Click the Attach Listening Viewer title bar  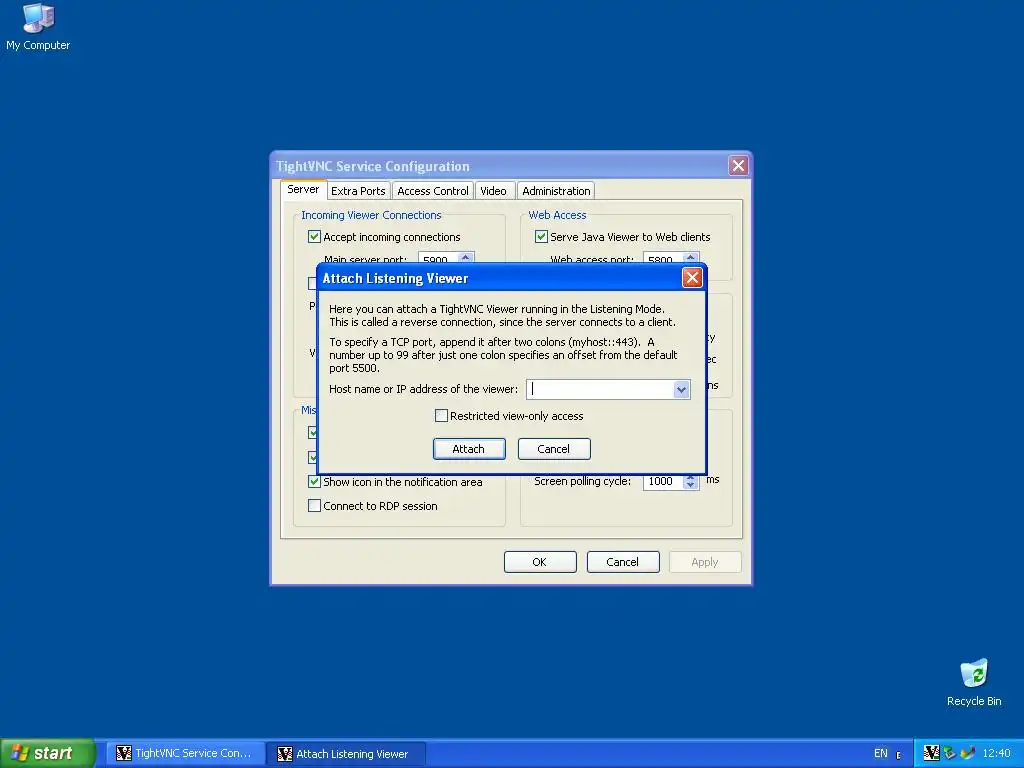pos(500,278)
